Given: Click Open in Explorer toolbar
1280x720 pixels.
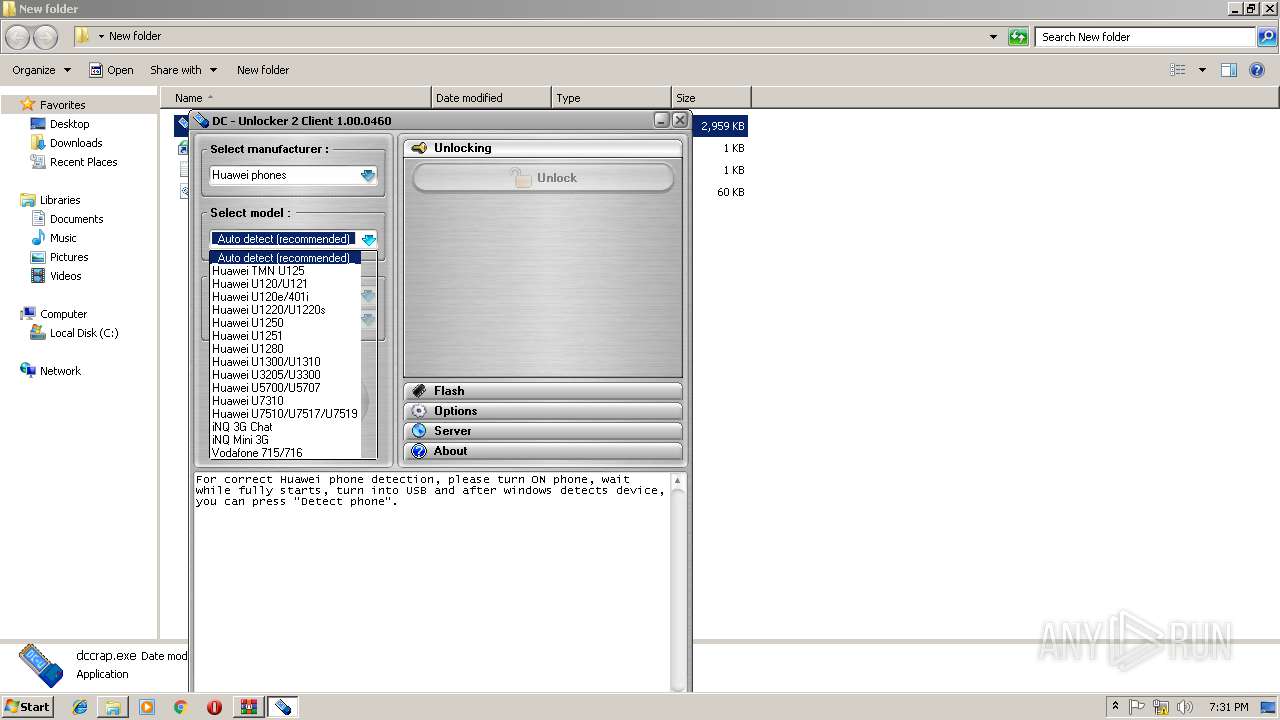Looking at the screenshot, I should (x=111, y=70).
